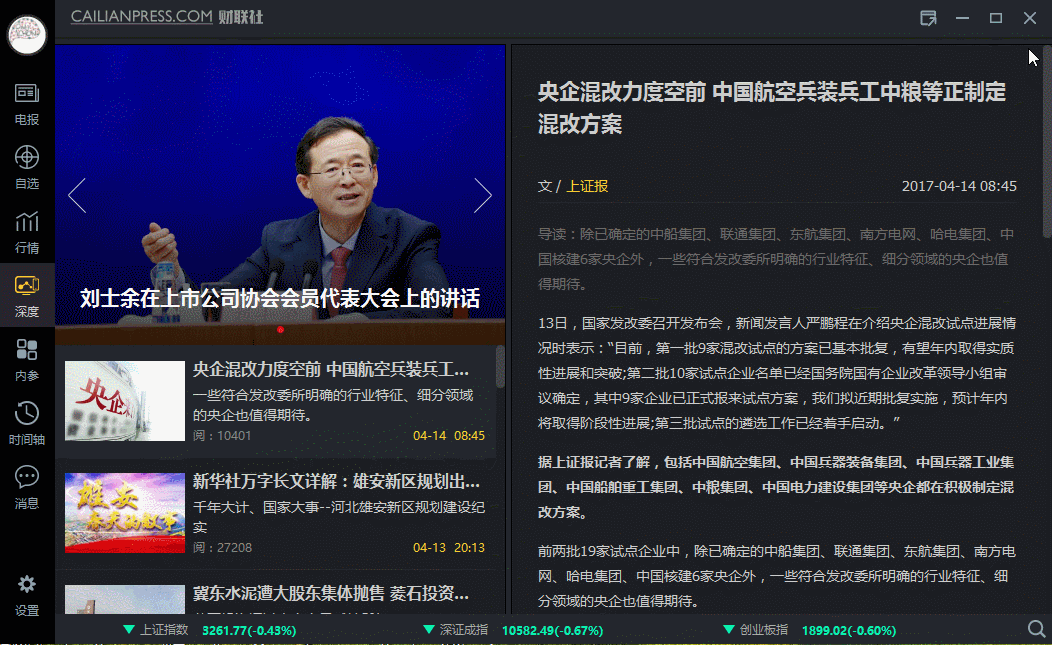This screenshot has height=645, width=1052.
Task: Click the bold paragraph starting 据上证报记者了解
Action: 776,487
